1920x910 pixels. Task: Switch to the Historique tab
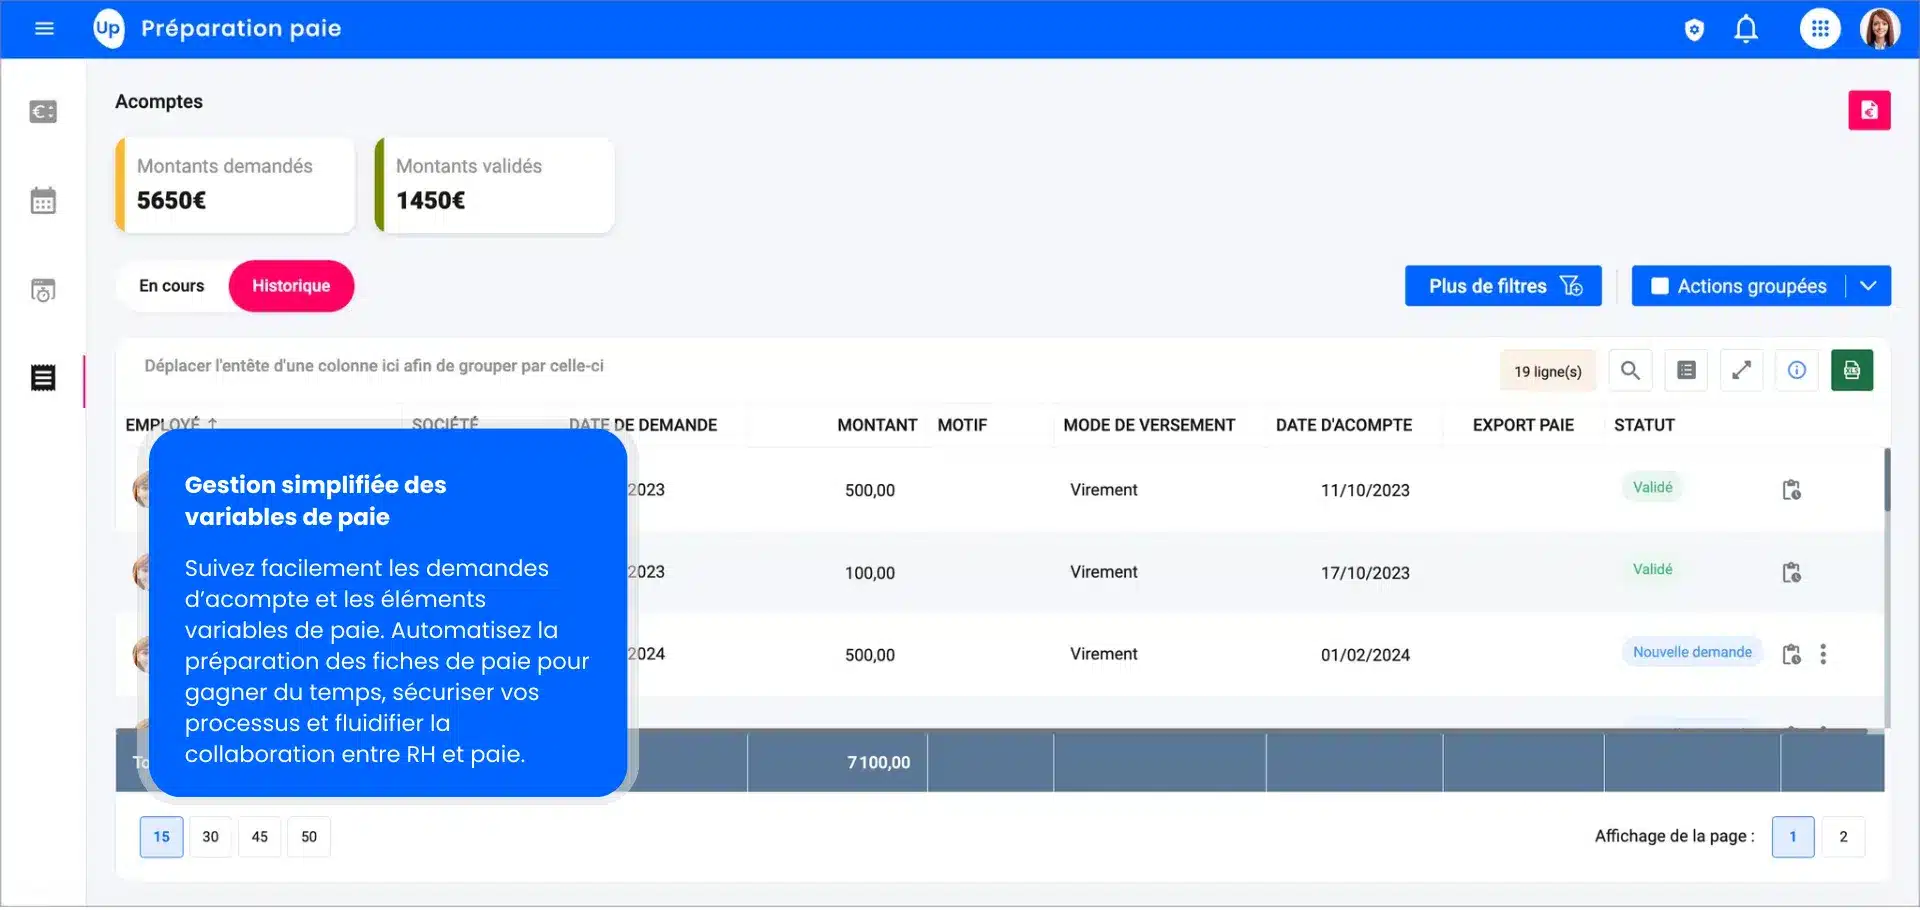pyautogui.click(x=291, y=286)
